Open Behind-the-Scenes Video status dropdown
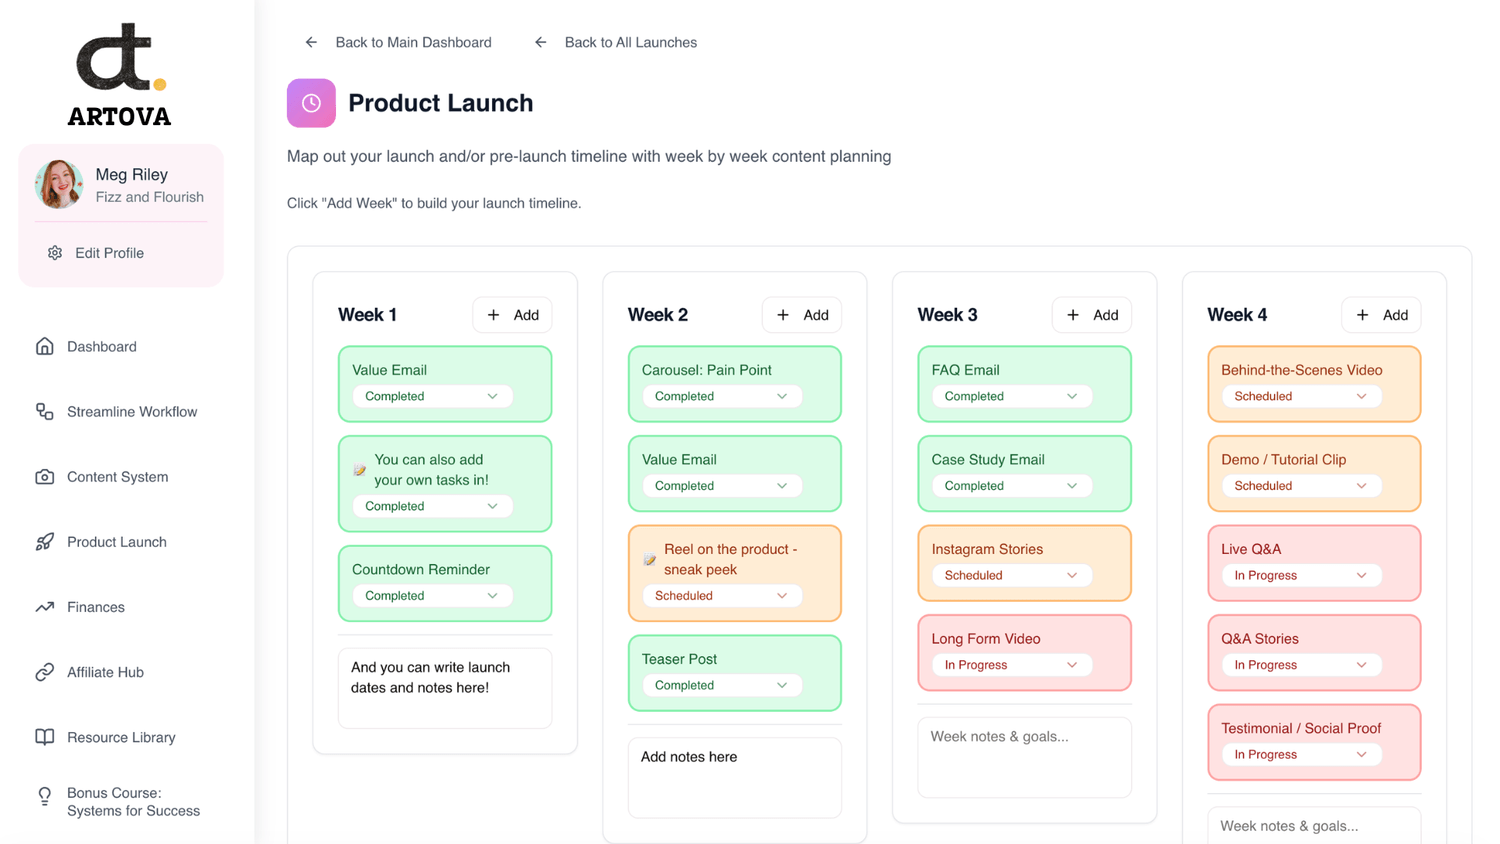 point(1300,396)
